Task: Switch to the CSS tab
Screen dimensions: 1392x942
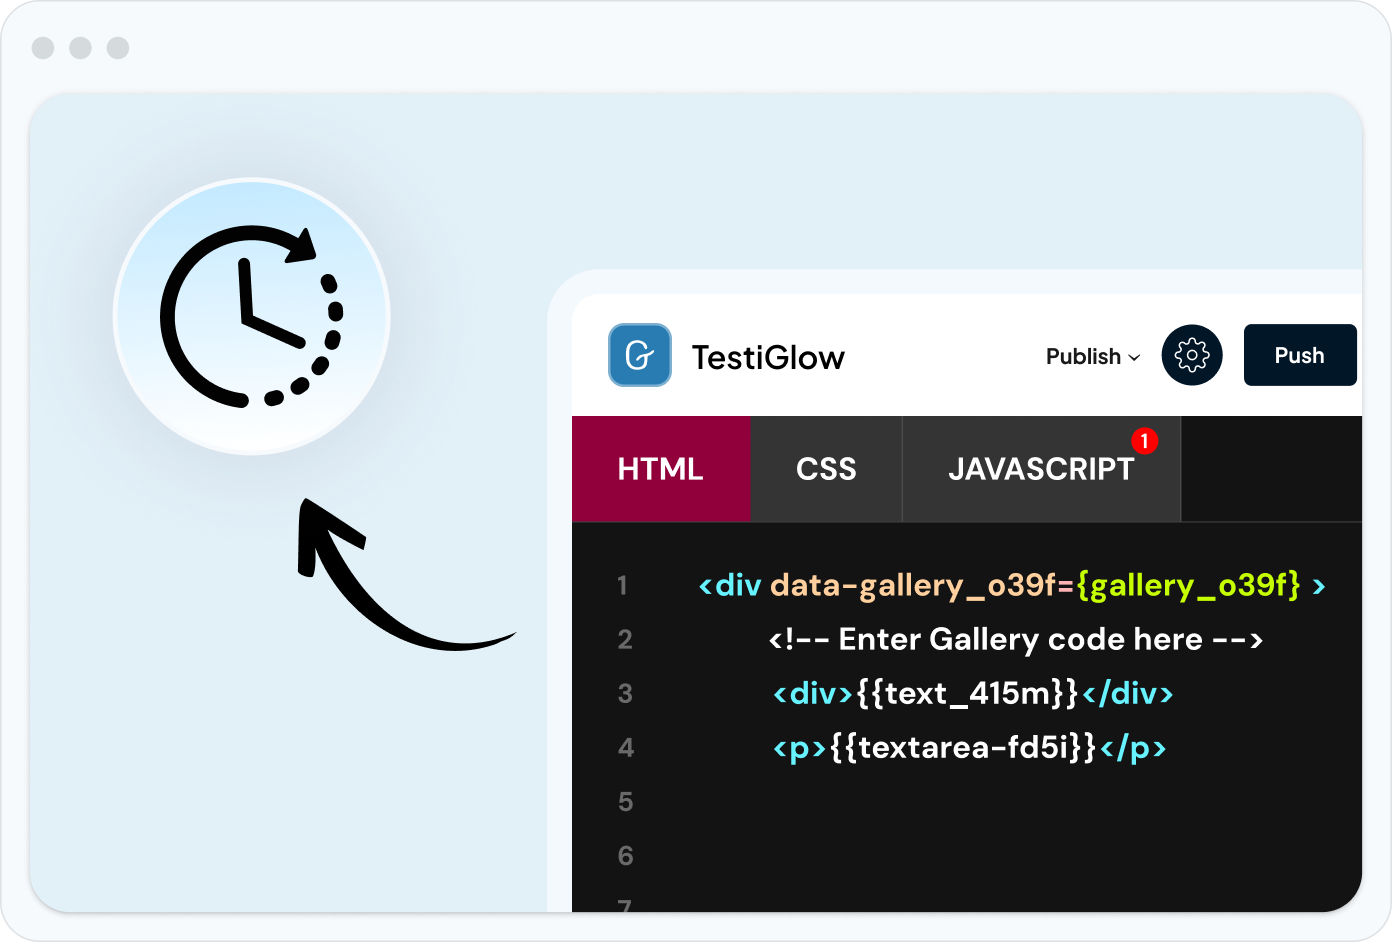Action: pyautogui.click(x=826, y=469)
